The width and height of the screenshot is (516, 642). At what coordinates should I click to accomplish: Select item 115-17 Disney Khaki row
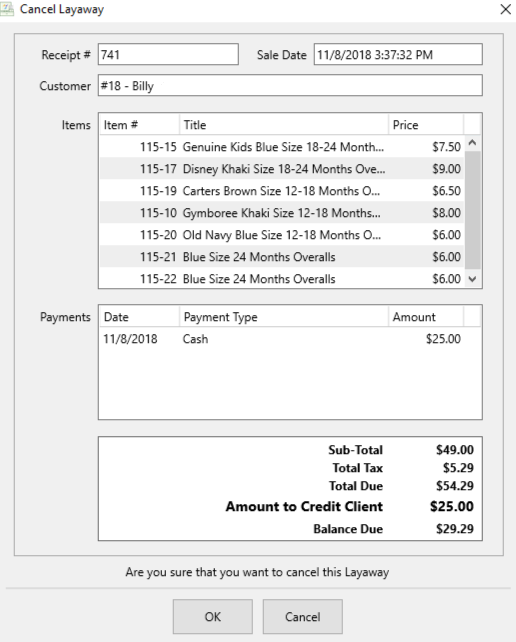tap(282, 169)
